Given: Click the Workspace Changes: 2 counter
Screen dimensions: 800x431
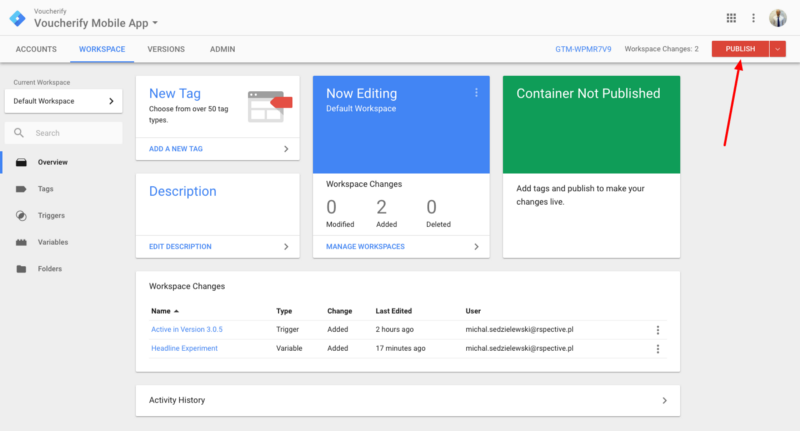Looking at the screenshot, I should pos(661,49).
